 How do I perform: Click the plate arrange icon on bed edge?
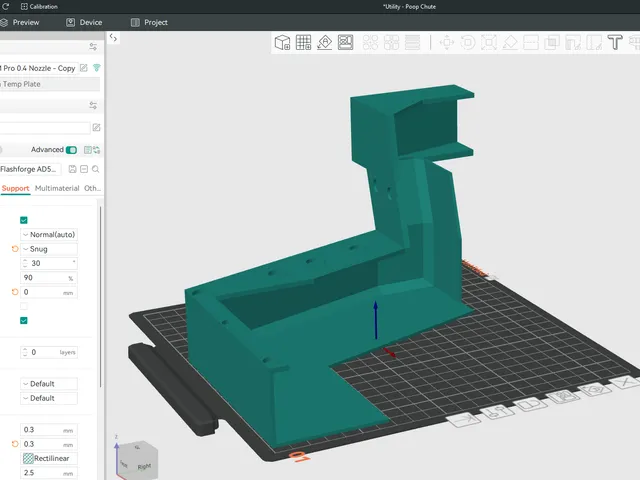(563, 396)
